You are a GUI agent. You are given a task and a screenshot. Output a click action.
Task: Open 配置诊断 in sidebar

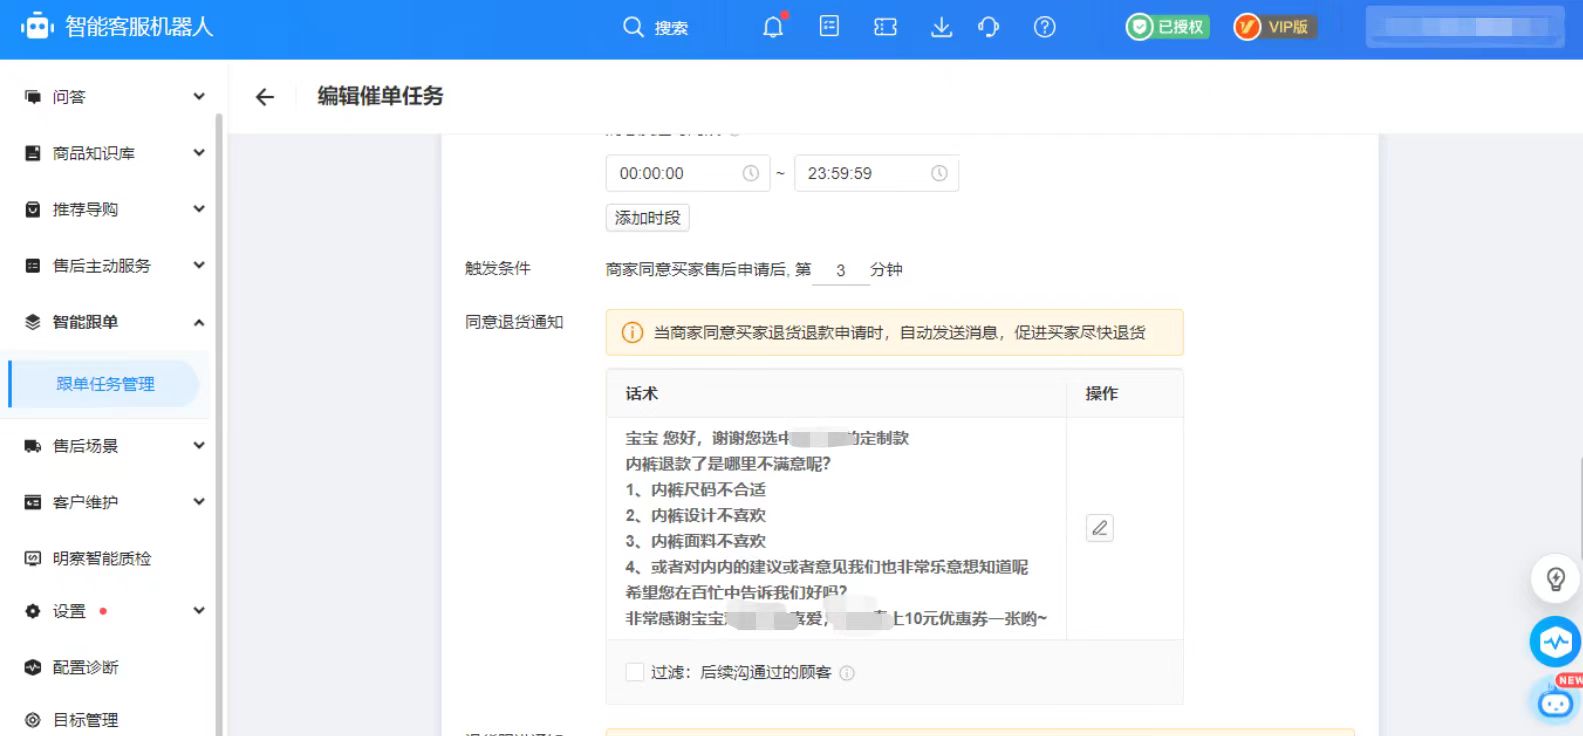(x=85, y=667)
